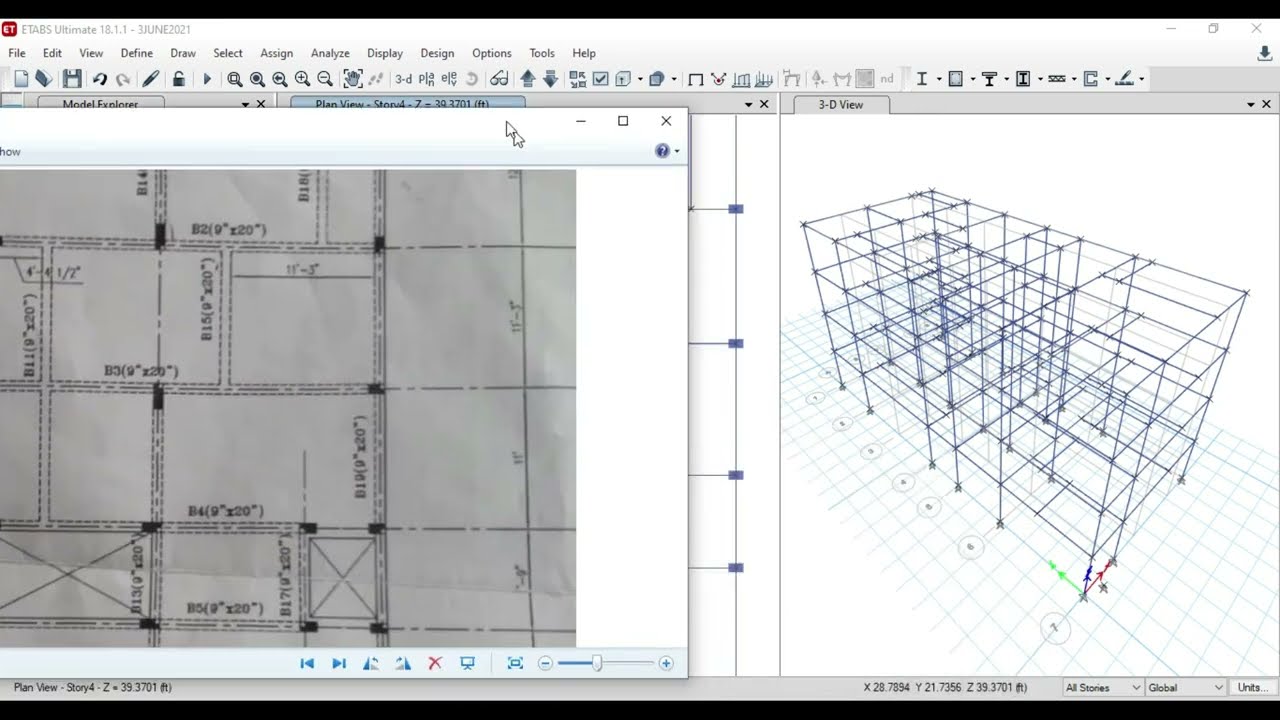Click the perspective toggle glasses icon
The height and width of the screenshot is (720, 1280).
click(499, 79)
